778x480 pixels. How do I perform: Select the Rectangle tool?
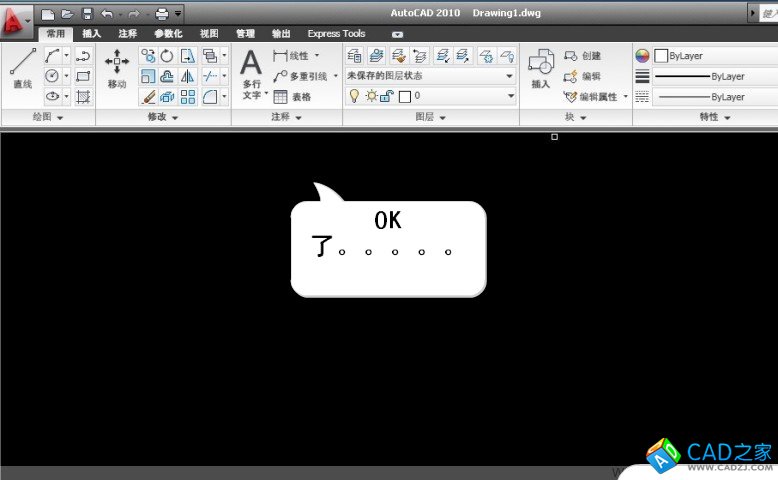point(83,76)
